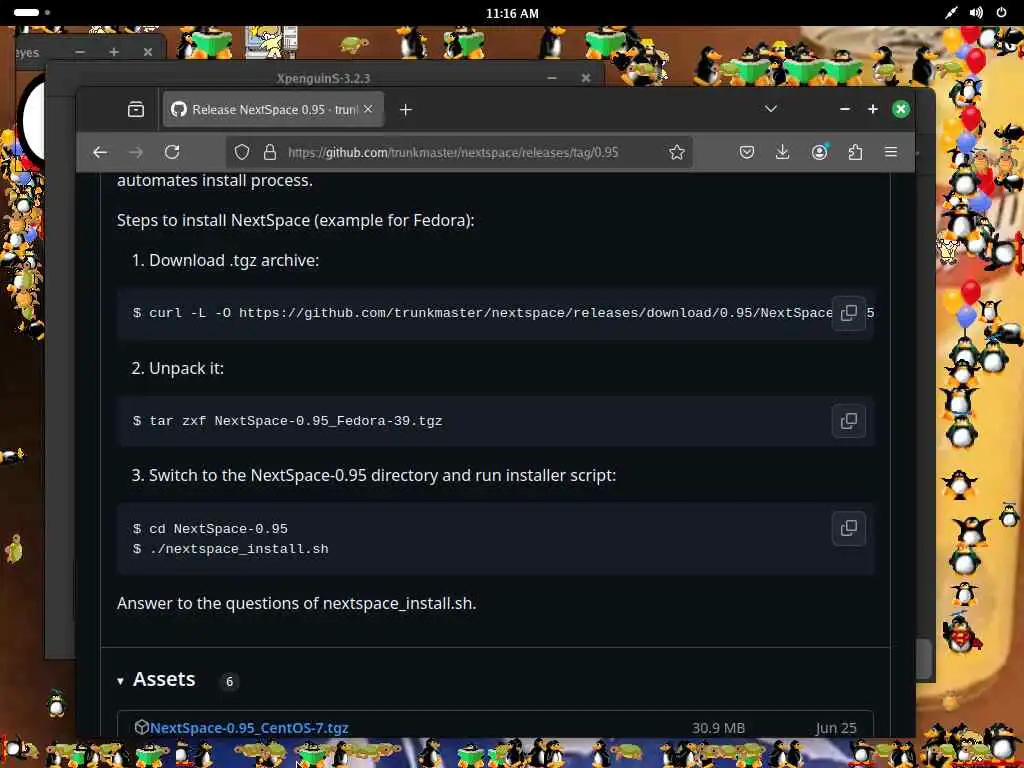Close the eyes window
This screenshot has width=1024, height=768.
pyautogui.click(x=148, y=52)
